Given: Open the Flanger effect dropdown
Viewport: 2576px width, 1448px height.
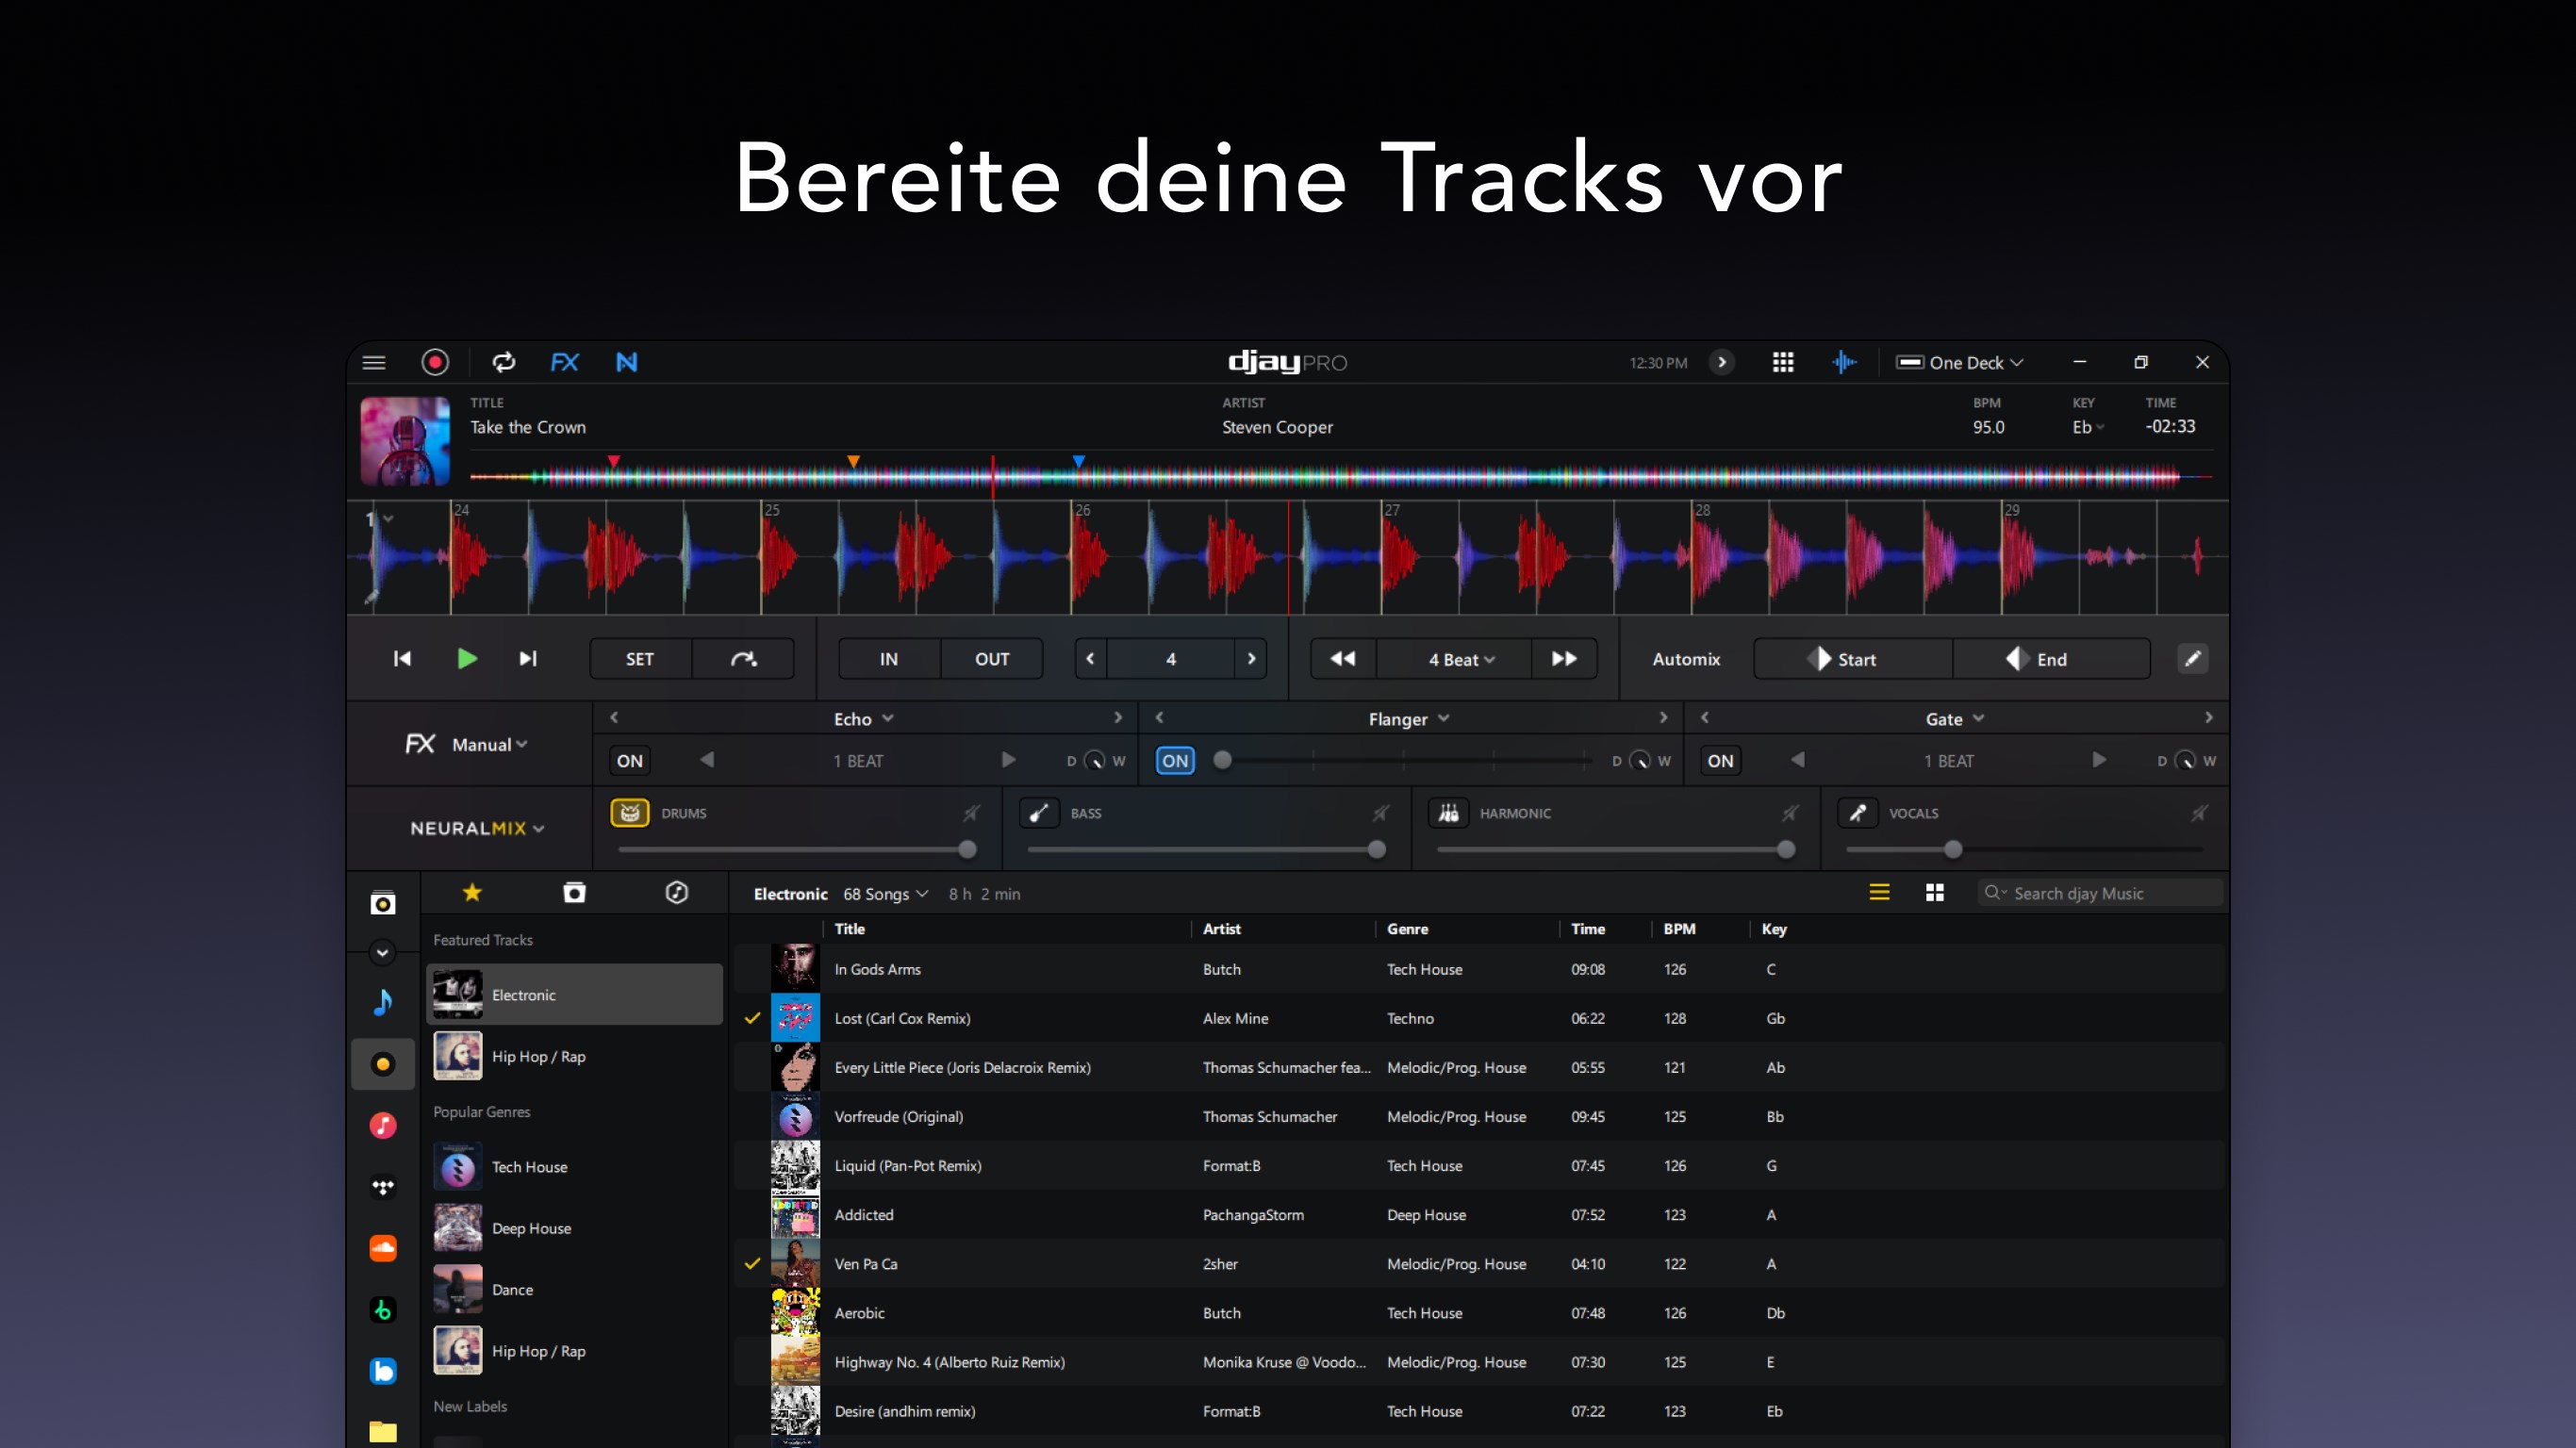Looking at the screenshot, I should [1409, 719].
